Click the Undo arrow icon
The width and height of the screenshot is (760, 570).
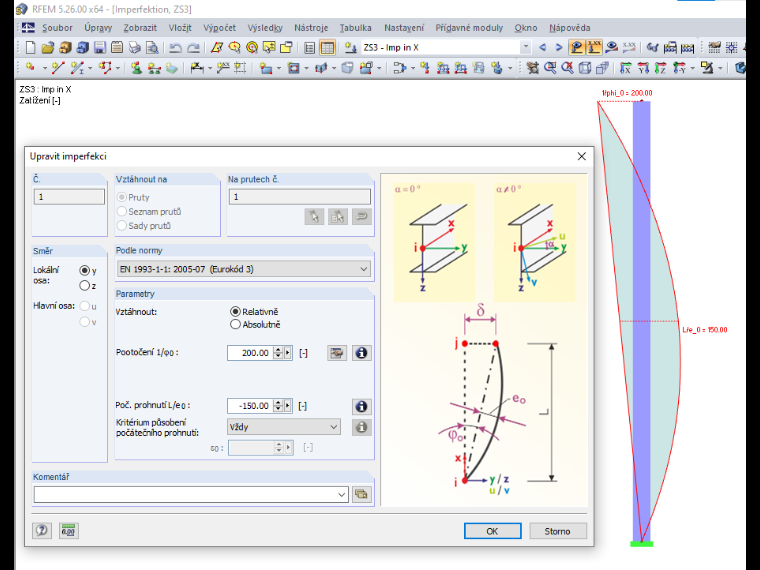click(175, 48)
